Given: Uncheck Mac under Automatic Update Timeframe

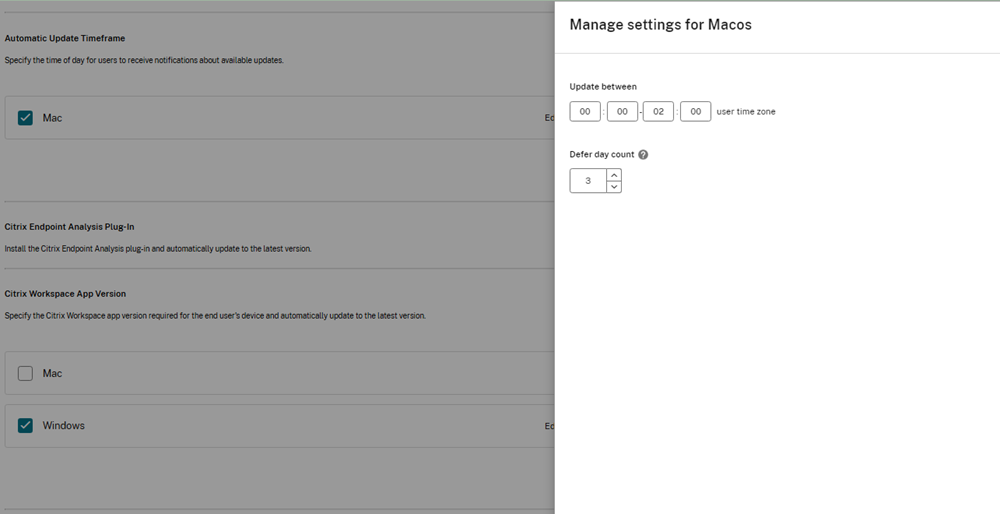Looking at the screenshot, I should [25, 118].
